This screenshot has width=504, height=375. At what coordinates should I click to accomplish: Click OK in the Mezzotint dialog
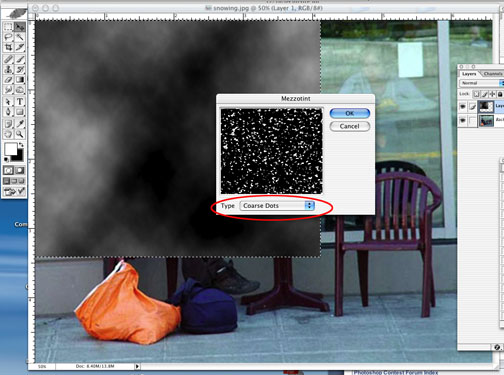pyautogui.click(x=350, y=113)
